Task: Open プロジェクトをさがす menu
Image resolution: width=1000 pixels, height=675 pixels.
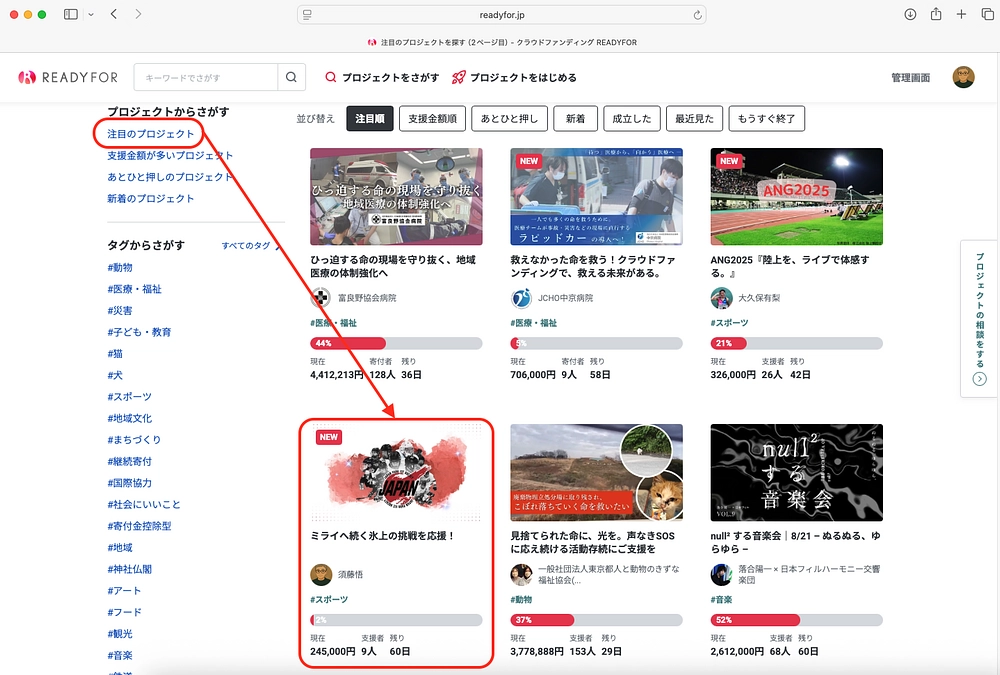Action: pos(382,78)
